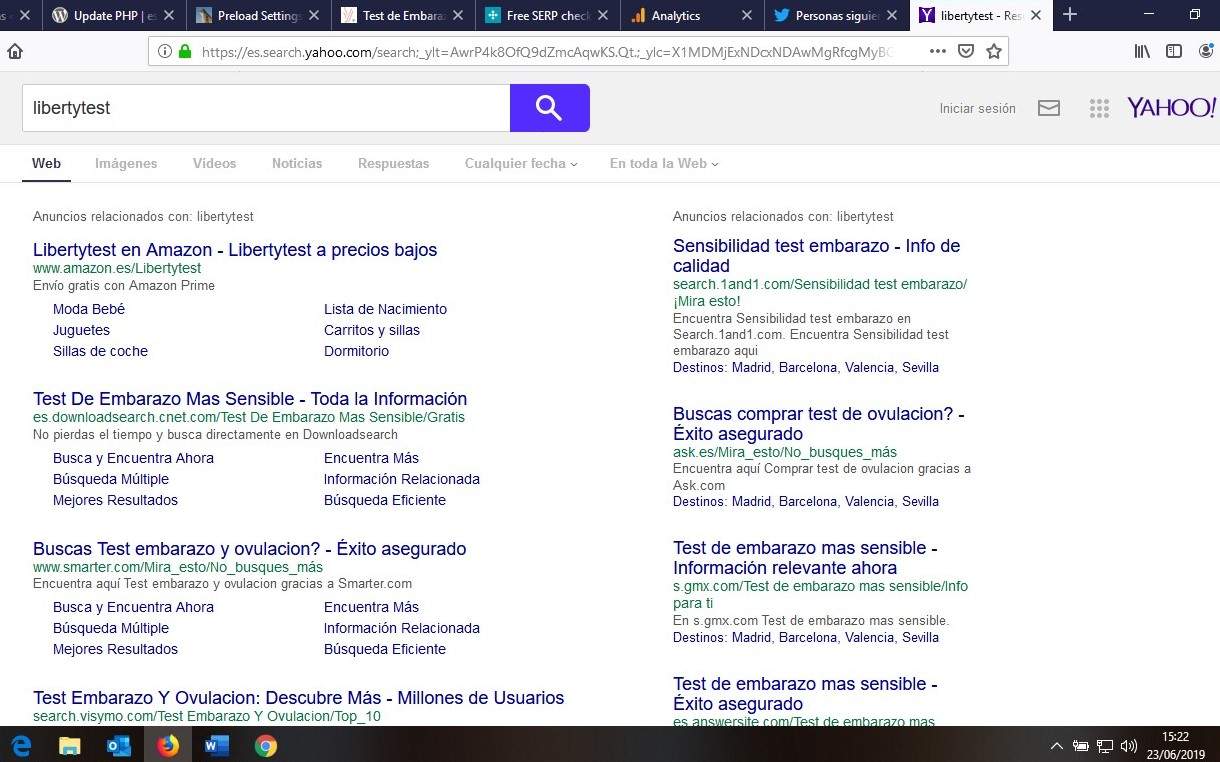The height and width of the screenshot is (762, 1220).
Task: Click the 'Dormitorio' Amazon sublink
Action: coord(356,351)
